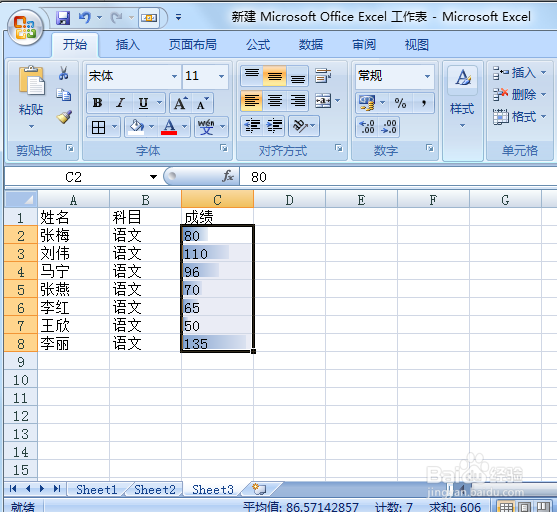The width and height of the screenshot is (557, 512).
Task: Align text right
Action: 298,101
